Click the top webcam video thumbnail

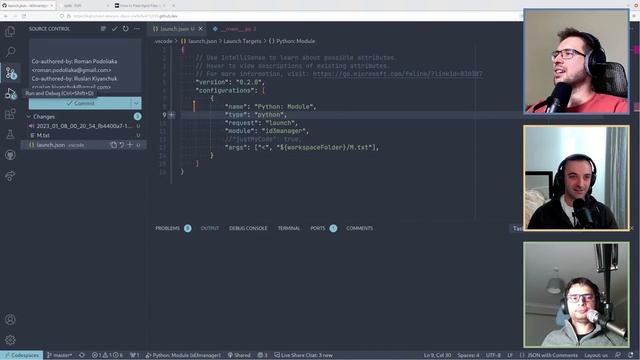[x=576, y=61]
